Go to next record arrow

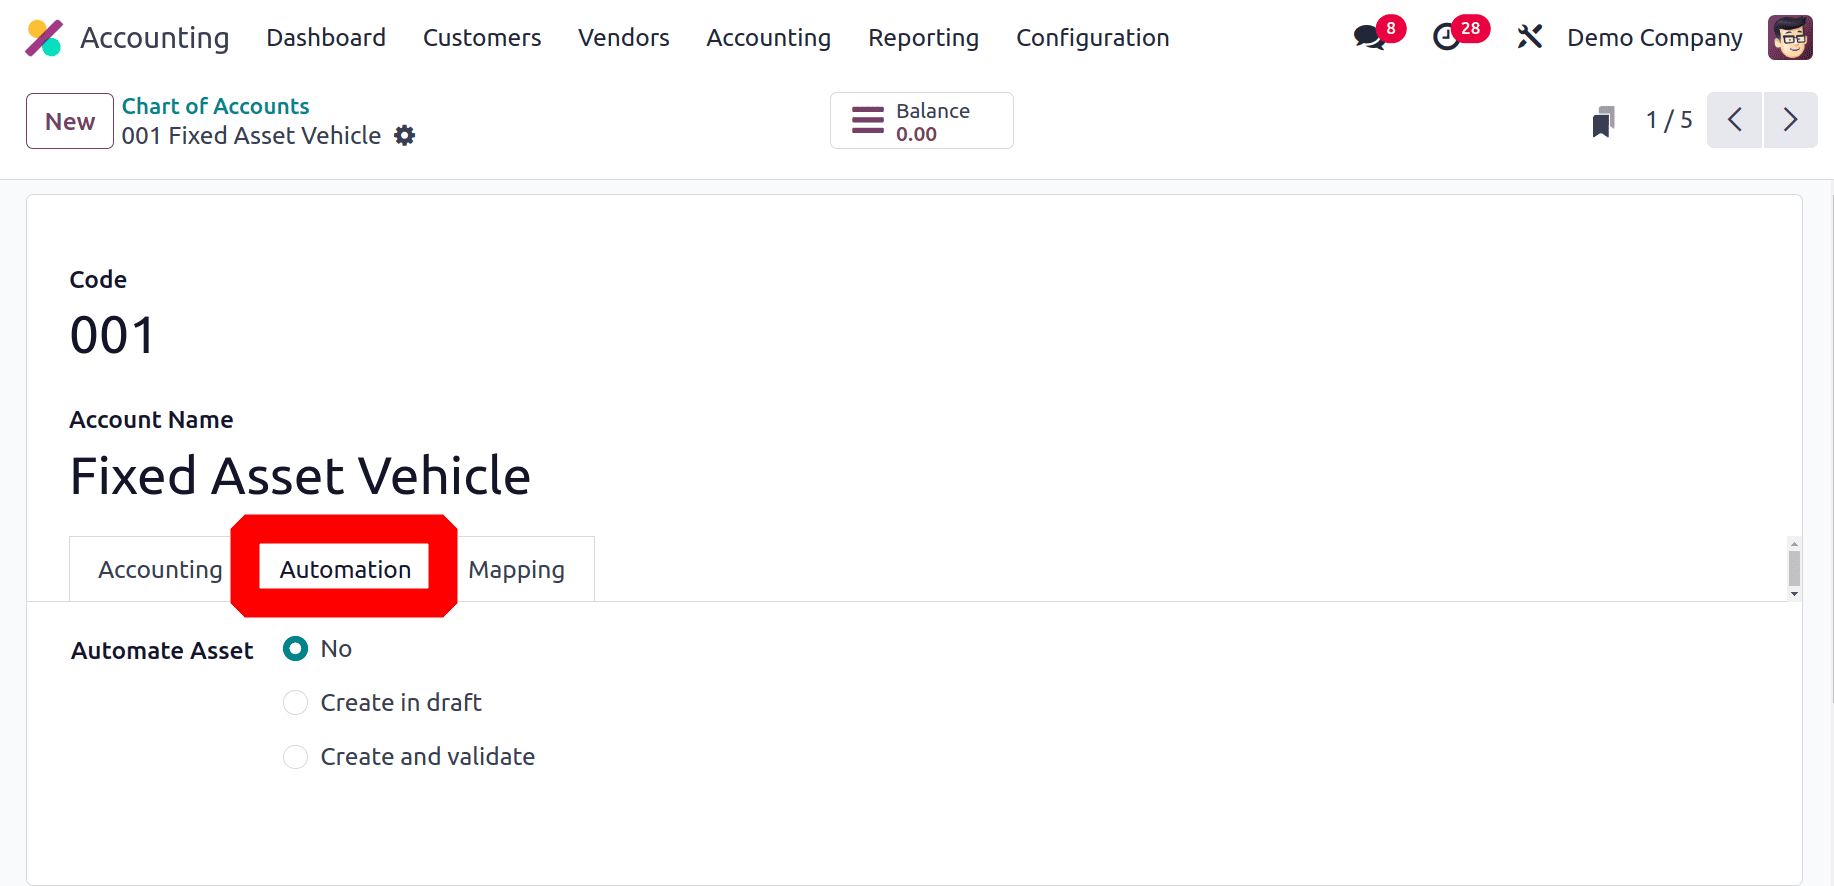1790,120
